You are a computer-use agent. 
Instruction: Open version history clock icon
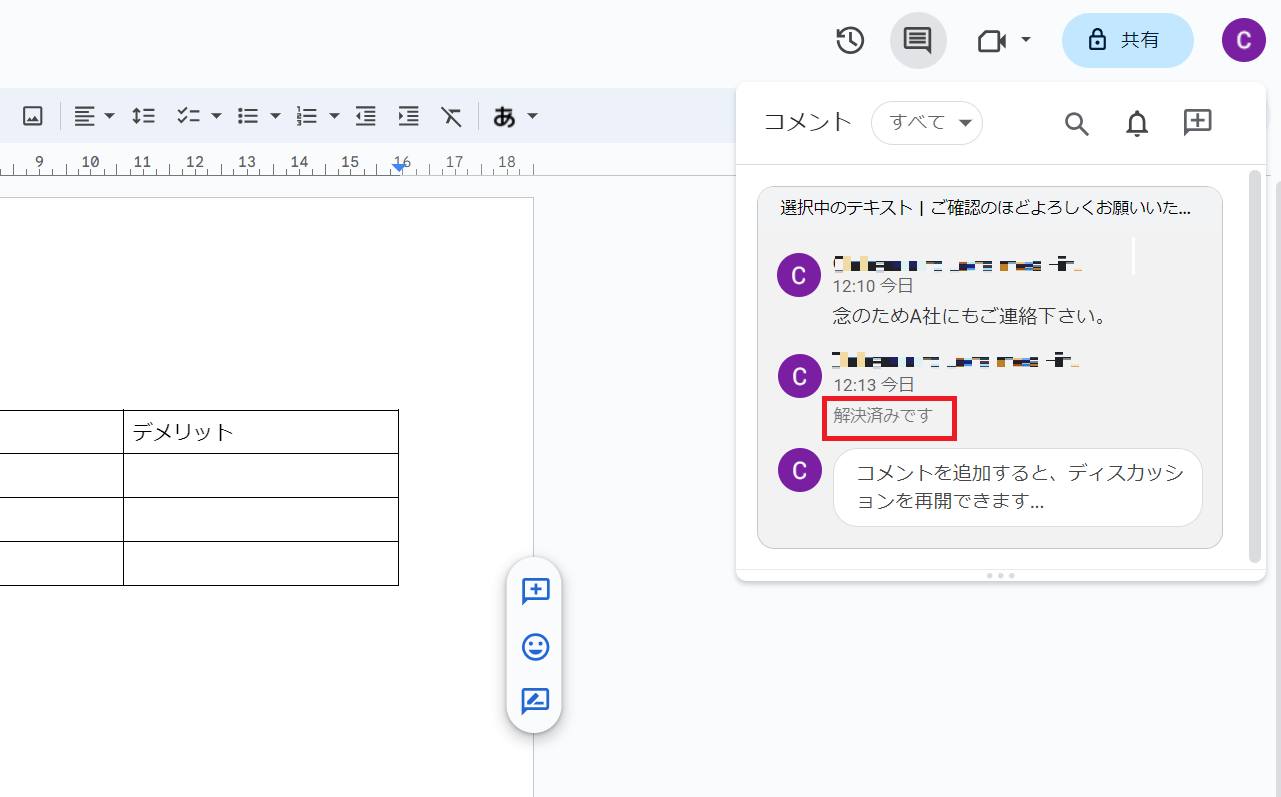tap(850, 41)
